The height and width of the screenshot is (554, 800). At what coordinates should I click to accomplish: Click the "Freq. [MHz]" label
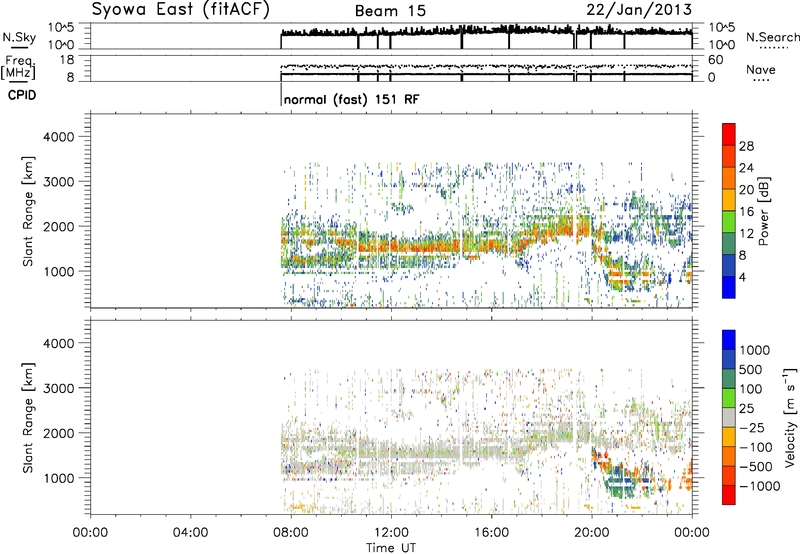tap(18, 67)
